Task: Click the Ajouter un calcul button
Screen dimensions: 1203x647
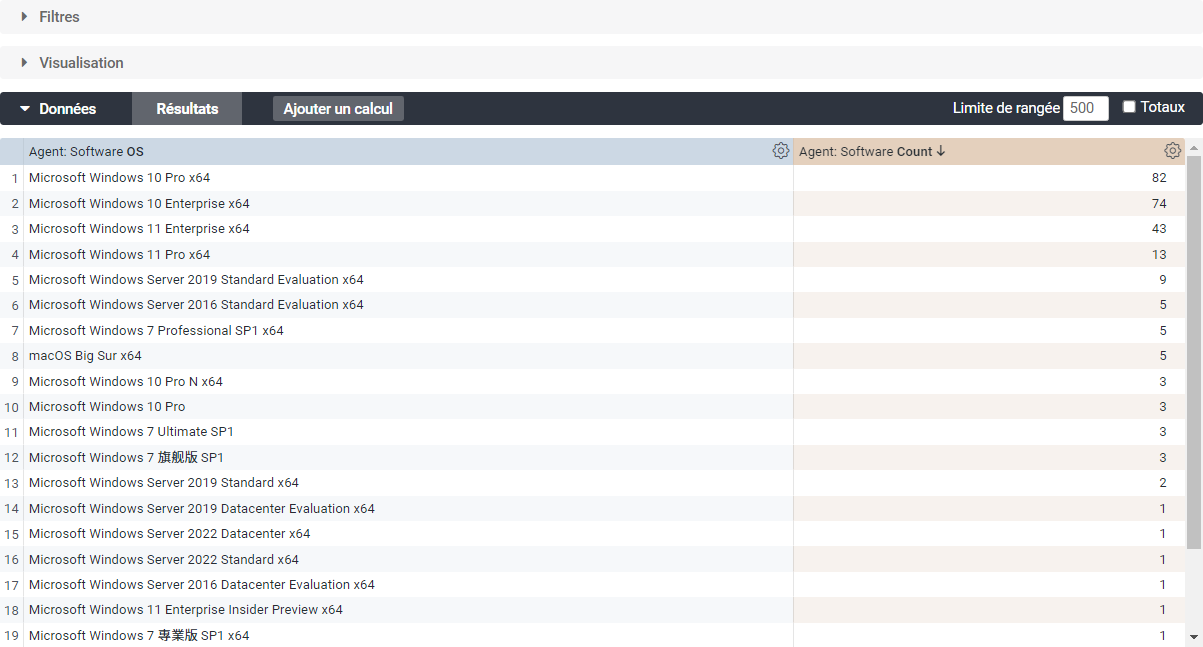Action: [338, 109]
